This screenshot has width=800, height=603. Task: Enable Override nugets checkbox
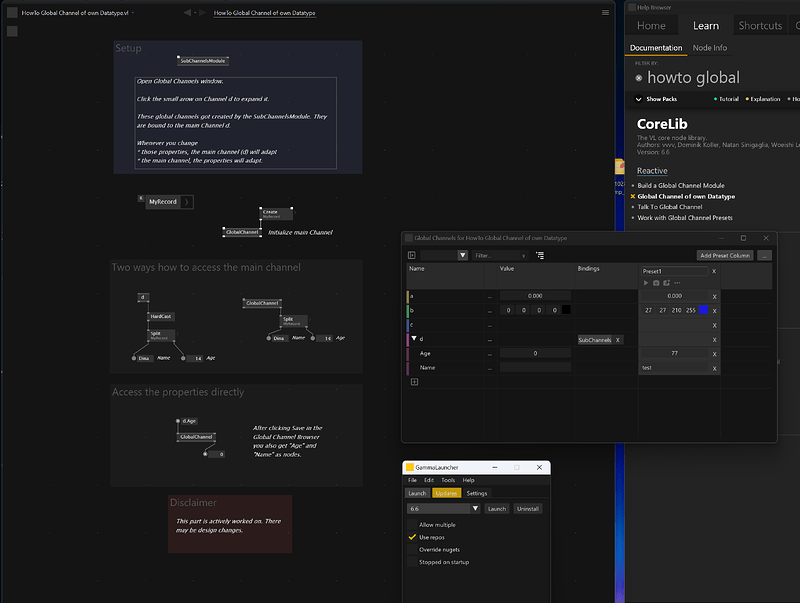[x=412, y=549]
